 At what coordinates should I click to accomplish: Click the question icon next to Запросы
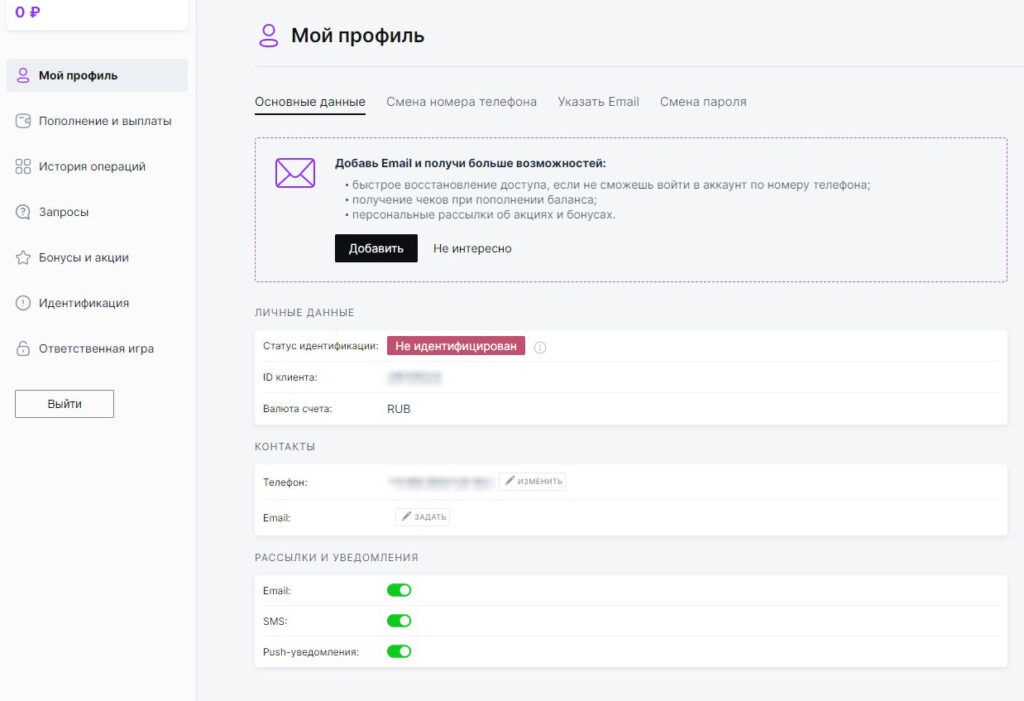[23, 212]
